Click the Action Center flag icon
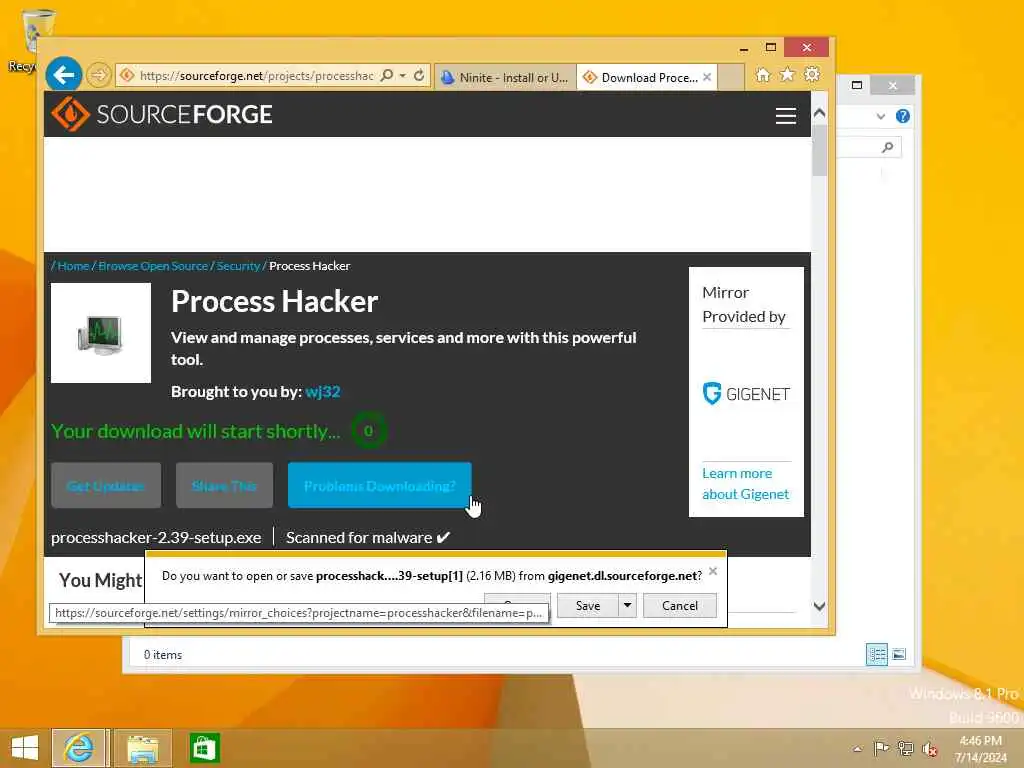This screenshot has width=1024, height=768. (x=881, y=748)
